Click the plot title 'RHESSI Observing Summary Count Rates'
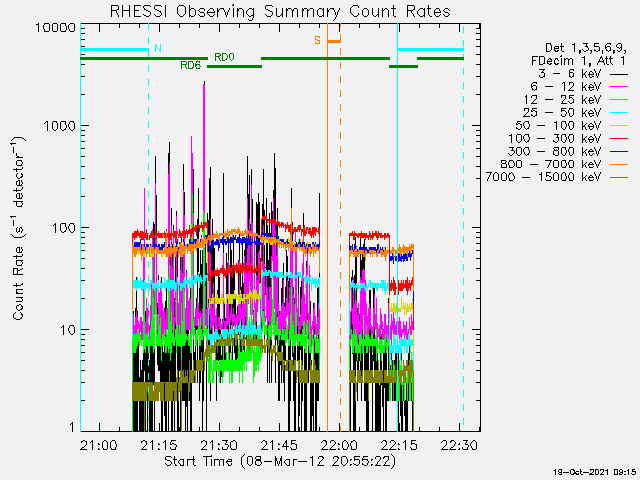This screenshot has width=640, height=480. [280, 11]
